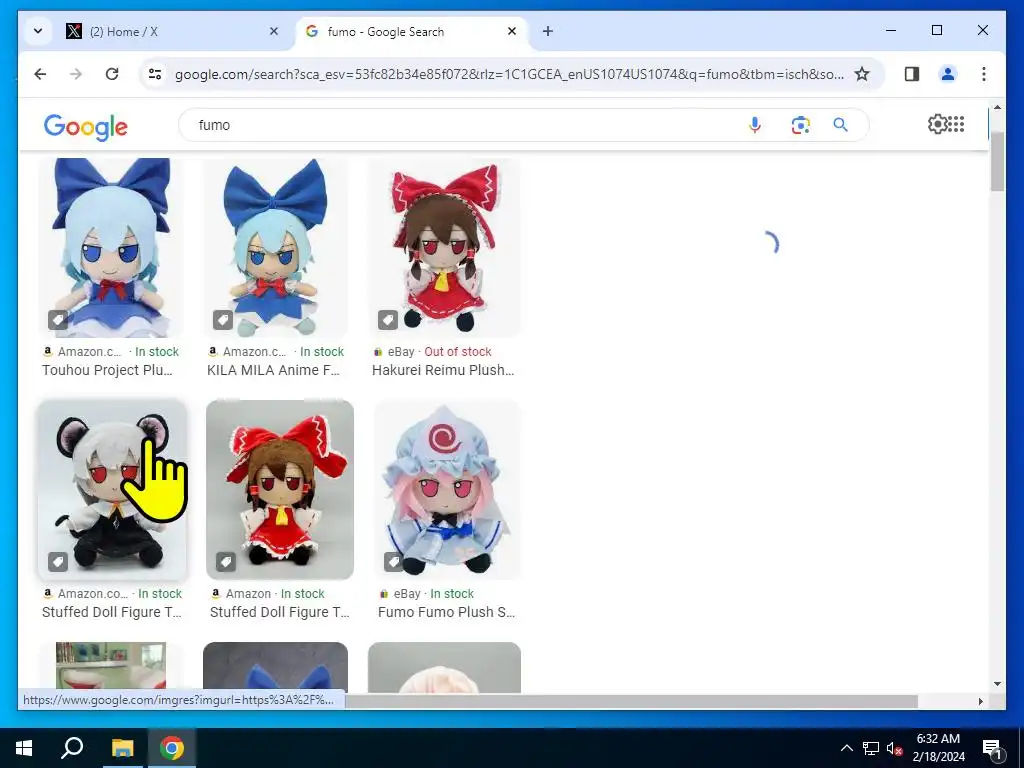The height and width of the screenshot is (768, 1024).
Task: Go to Google home via logo
Action: tap(86, 127)
